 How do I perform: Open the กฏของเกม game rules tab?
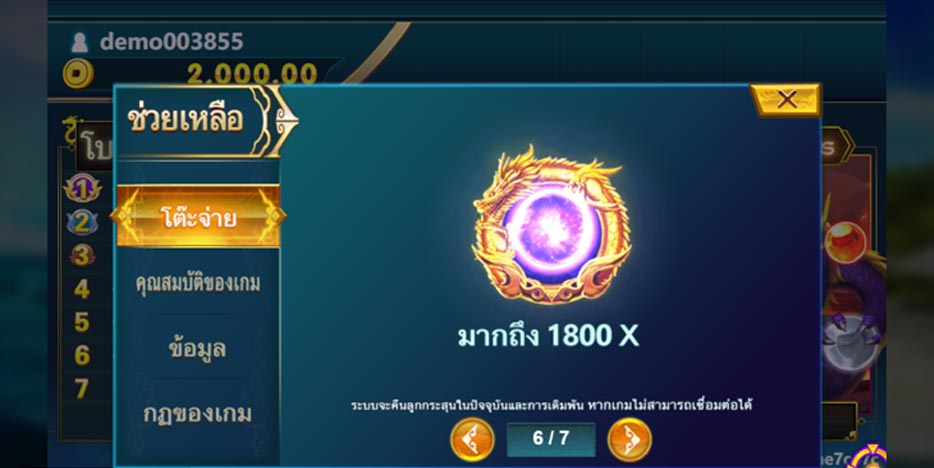[197, 413]
